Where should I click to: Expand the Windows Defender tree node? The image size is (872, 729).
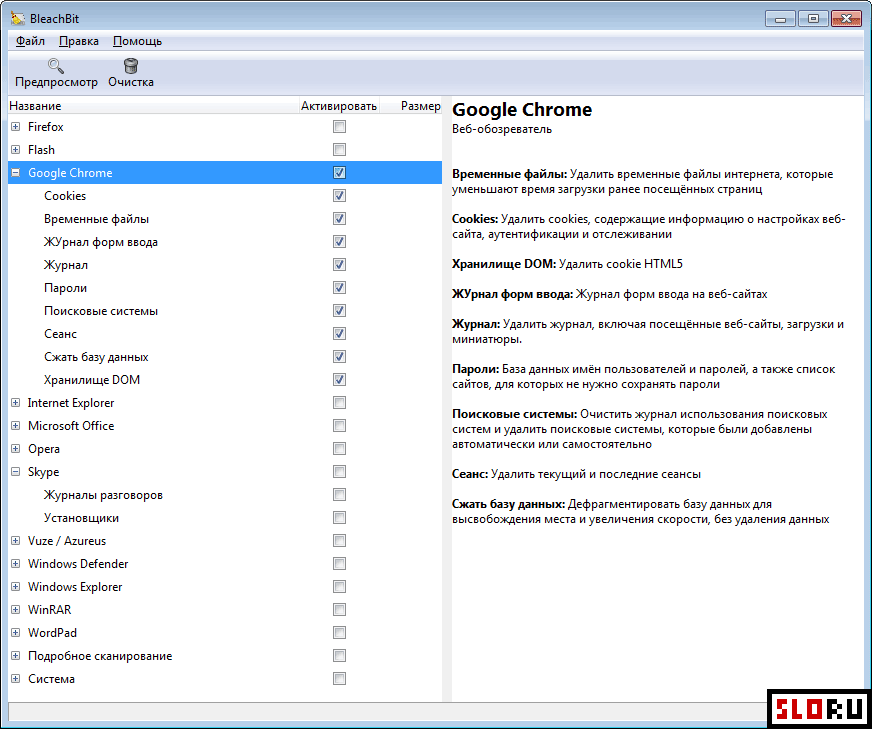coord(16,563)
